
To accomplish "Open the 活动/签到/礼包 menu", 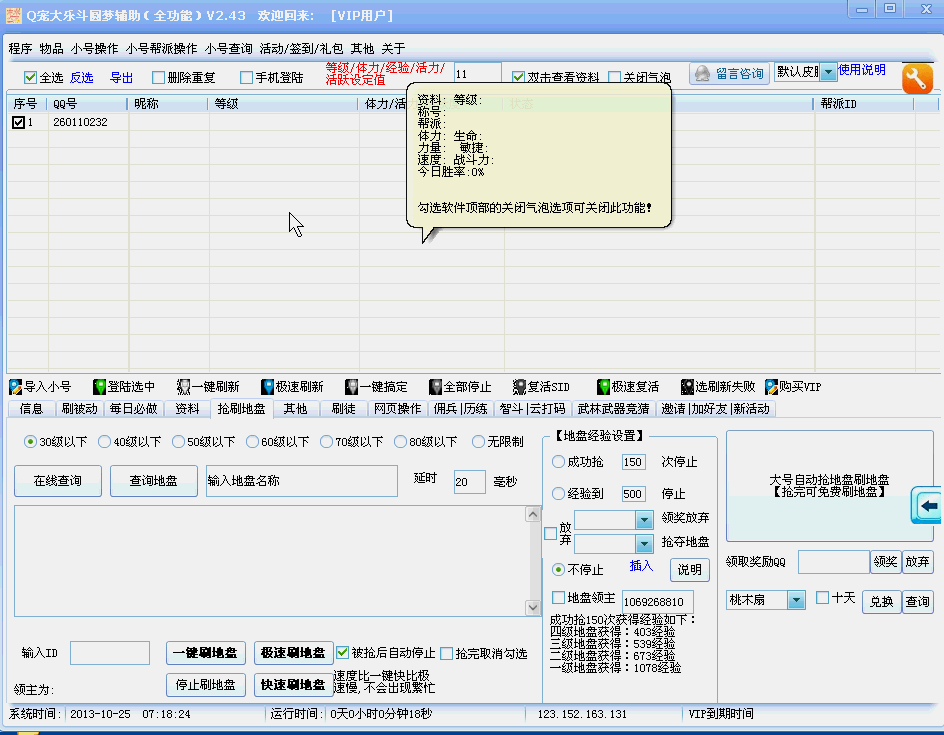I will [301, 49].
